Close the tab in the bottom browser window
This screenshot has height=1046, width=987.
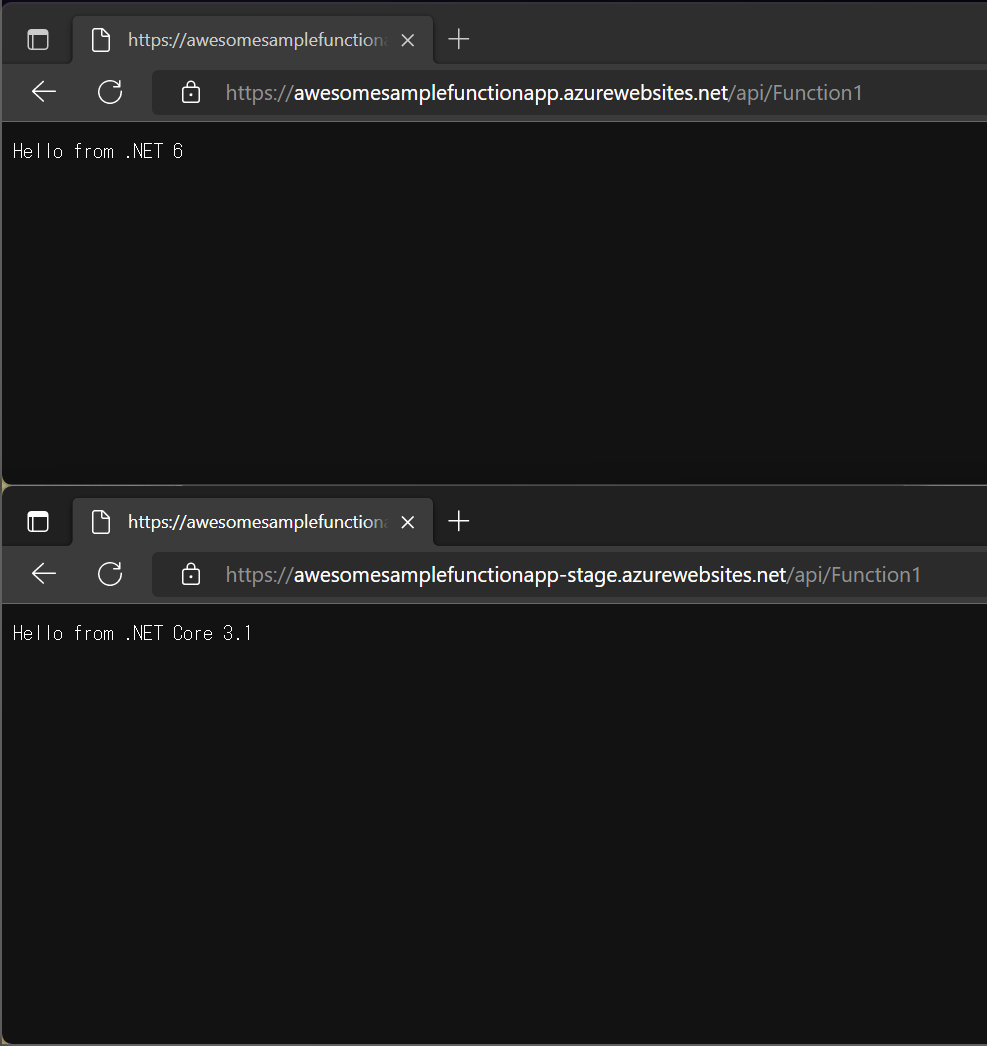(407, 522)
